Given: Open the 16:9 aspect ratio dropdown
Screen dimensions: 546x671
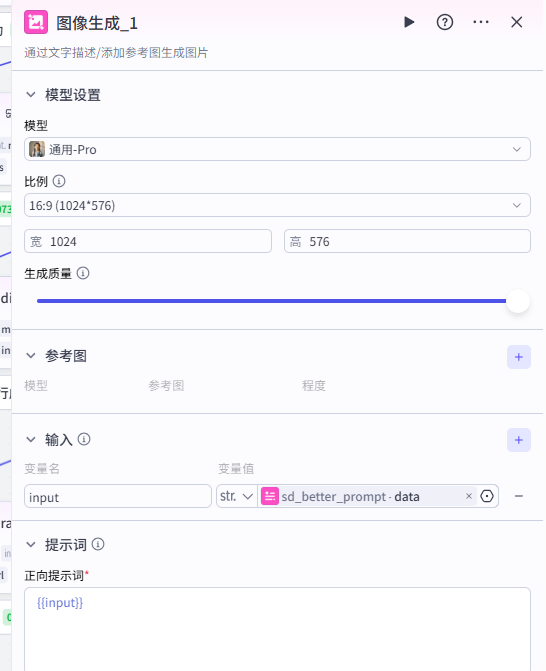Looking at the screenshot, I should coord(277,205).
